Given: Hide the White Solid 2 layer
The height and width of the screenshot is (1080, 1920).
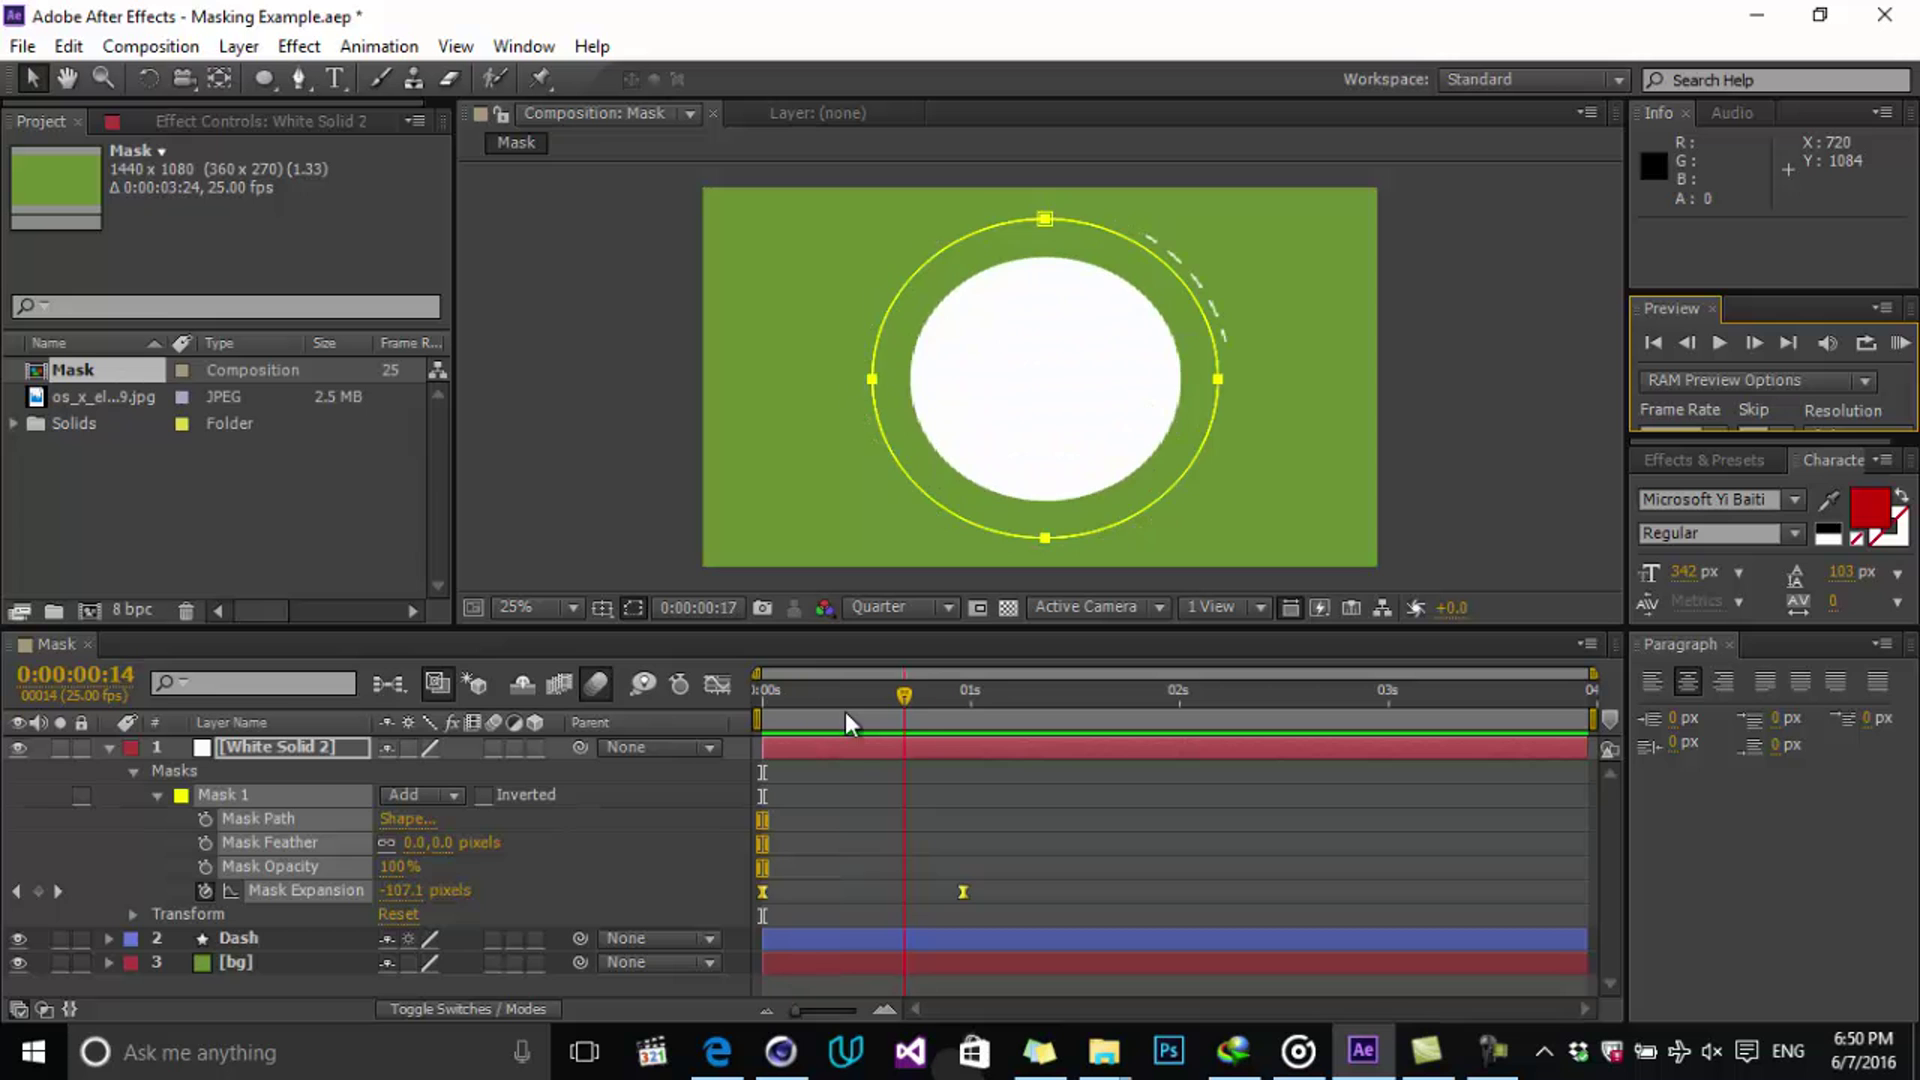Looking at the screenshot, I should (x=18, y=747).
